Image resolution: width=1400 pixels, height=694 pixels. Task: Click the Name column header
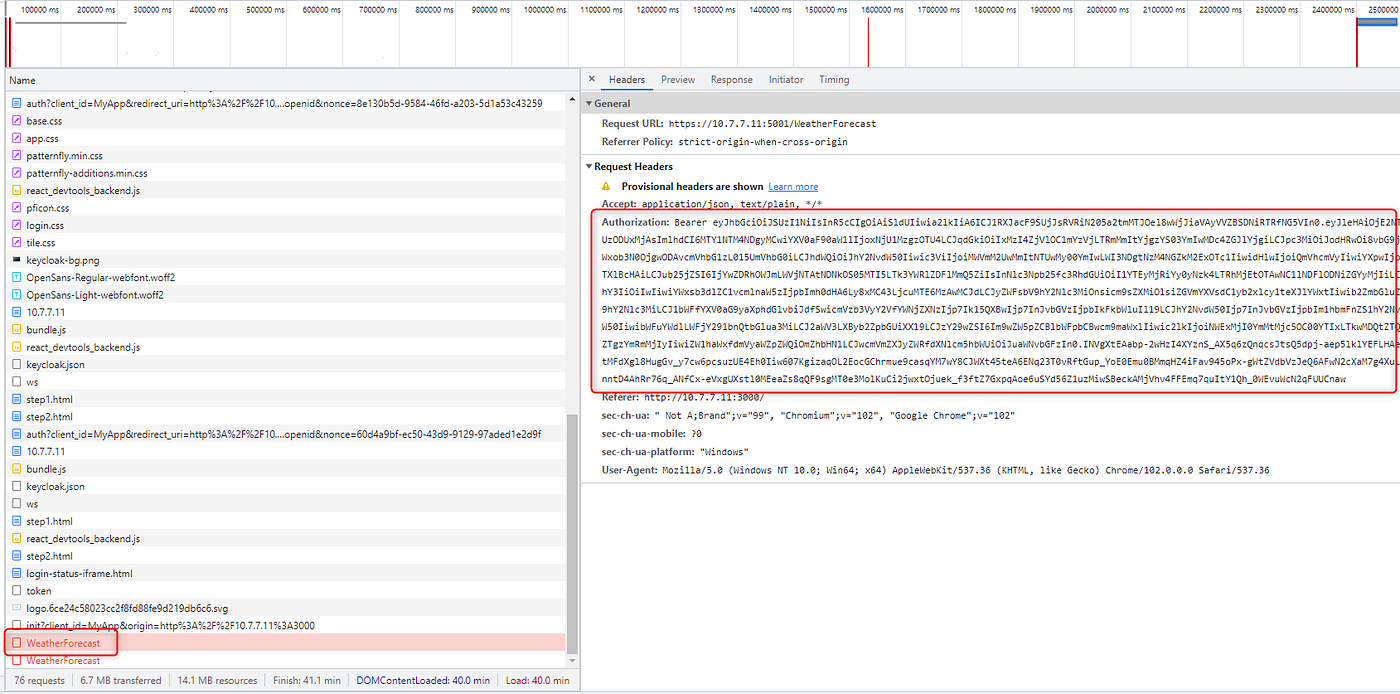tap(22, 80)
